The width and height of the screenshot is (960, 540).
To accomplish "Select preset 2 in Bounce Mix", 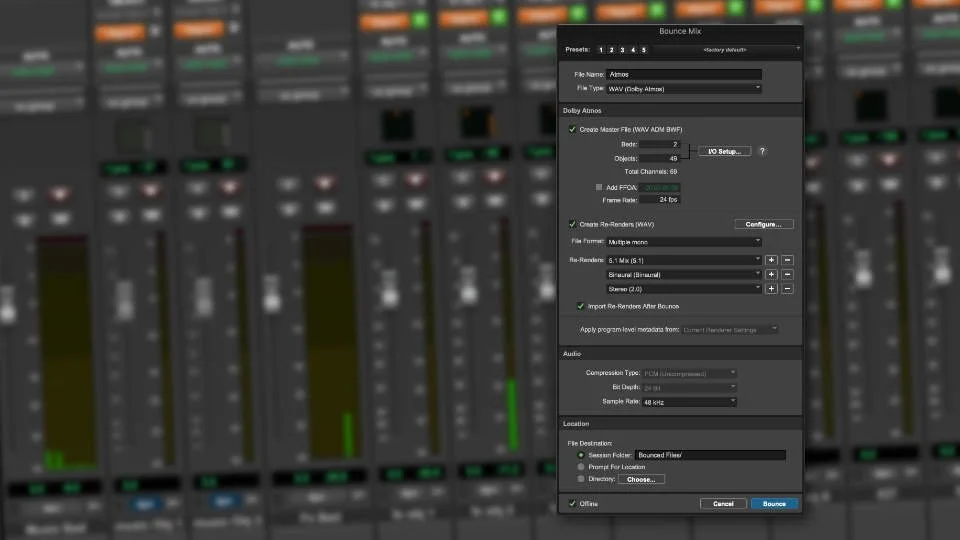I will click(x=611, y=50).
